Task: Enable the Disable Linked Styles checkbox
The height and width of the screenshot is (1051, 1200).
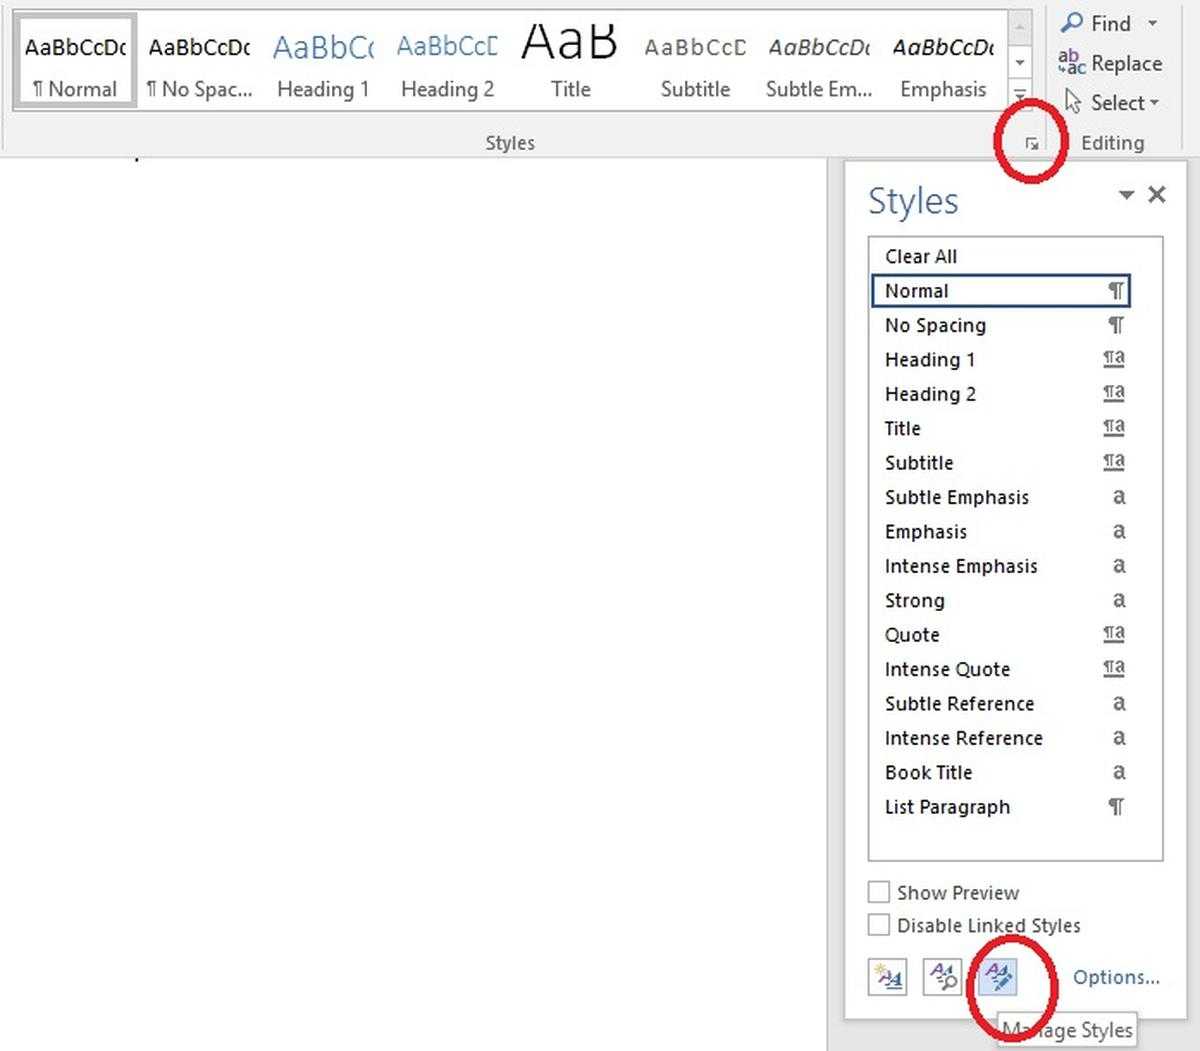Action: [879, 925]
